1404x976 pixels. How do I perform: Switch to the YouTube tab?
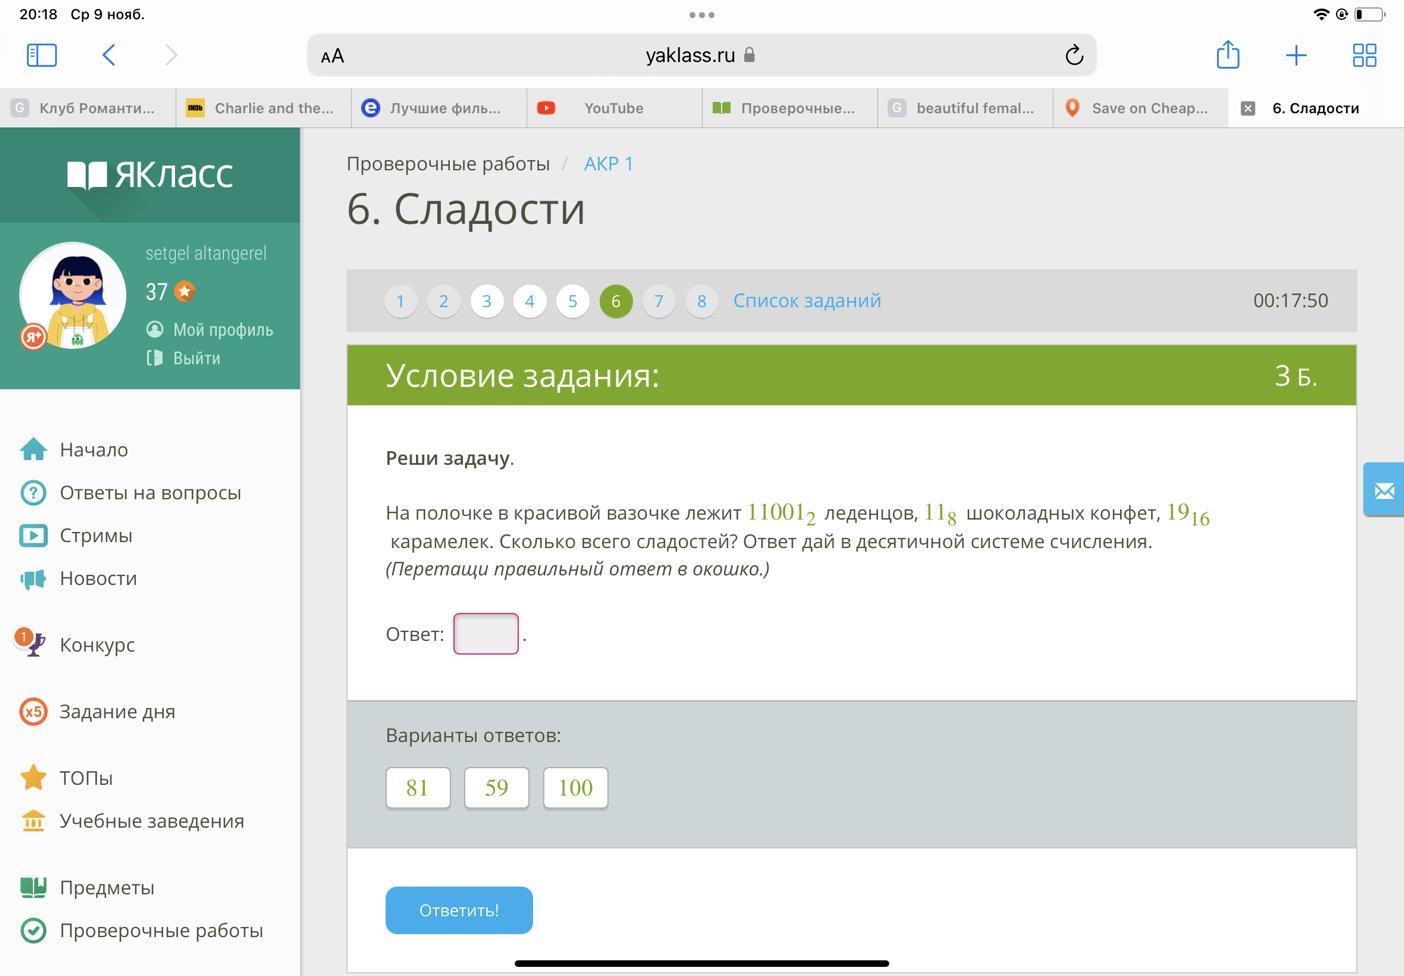coord(613,108)
